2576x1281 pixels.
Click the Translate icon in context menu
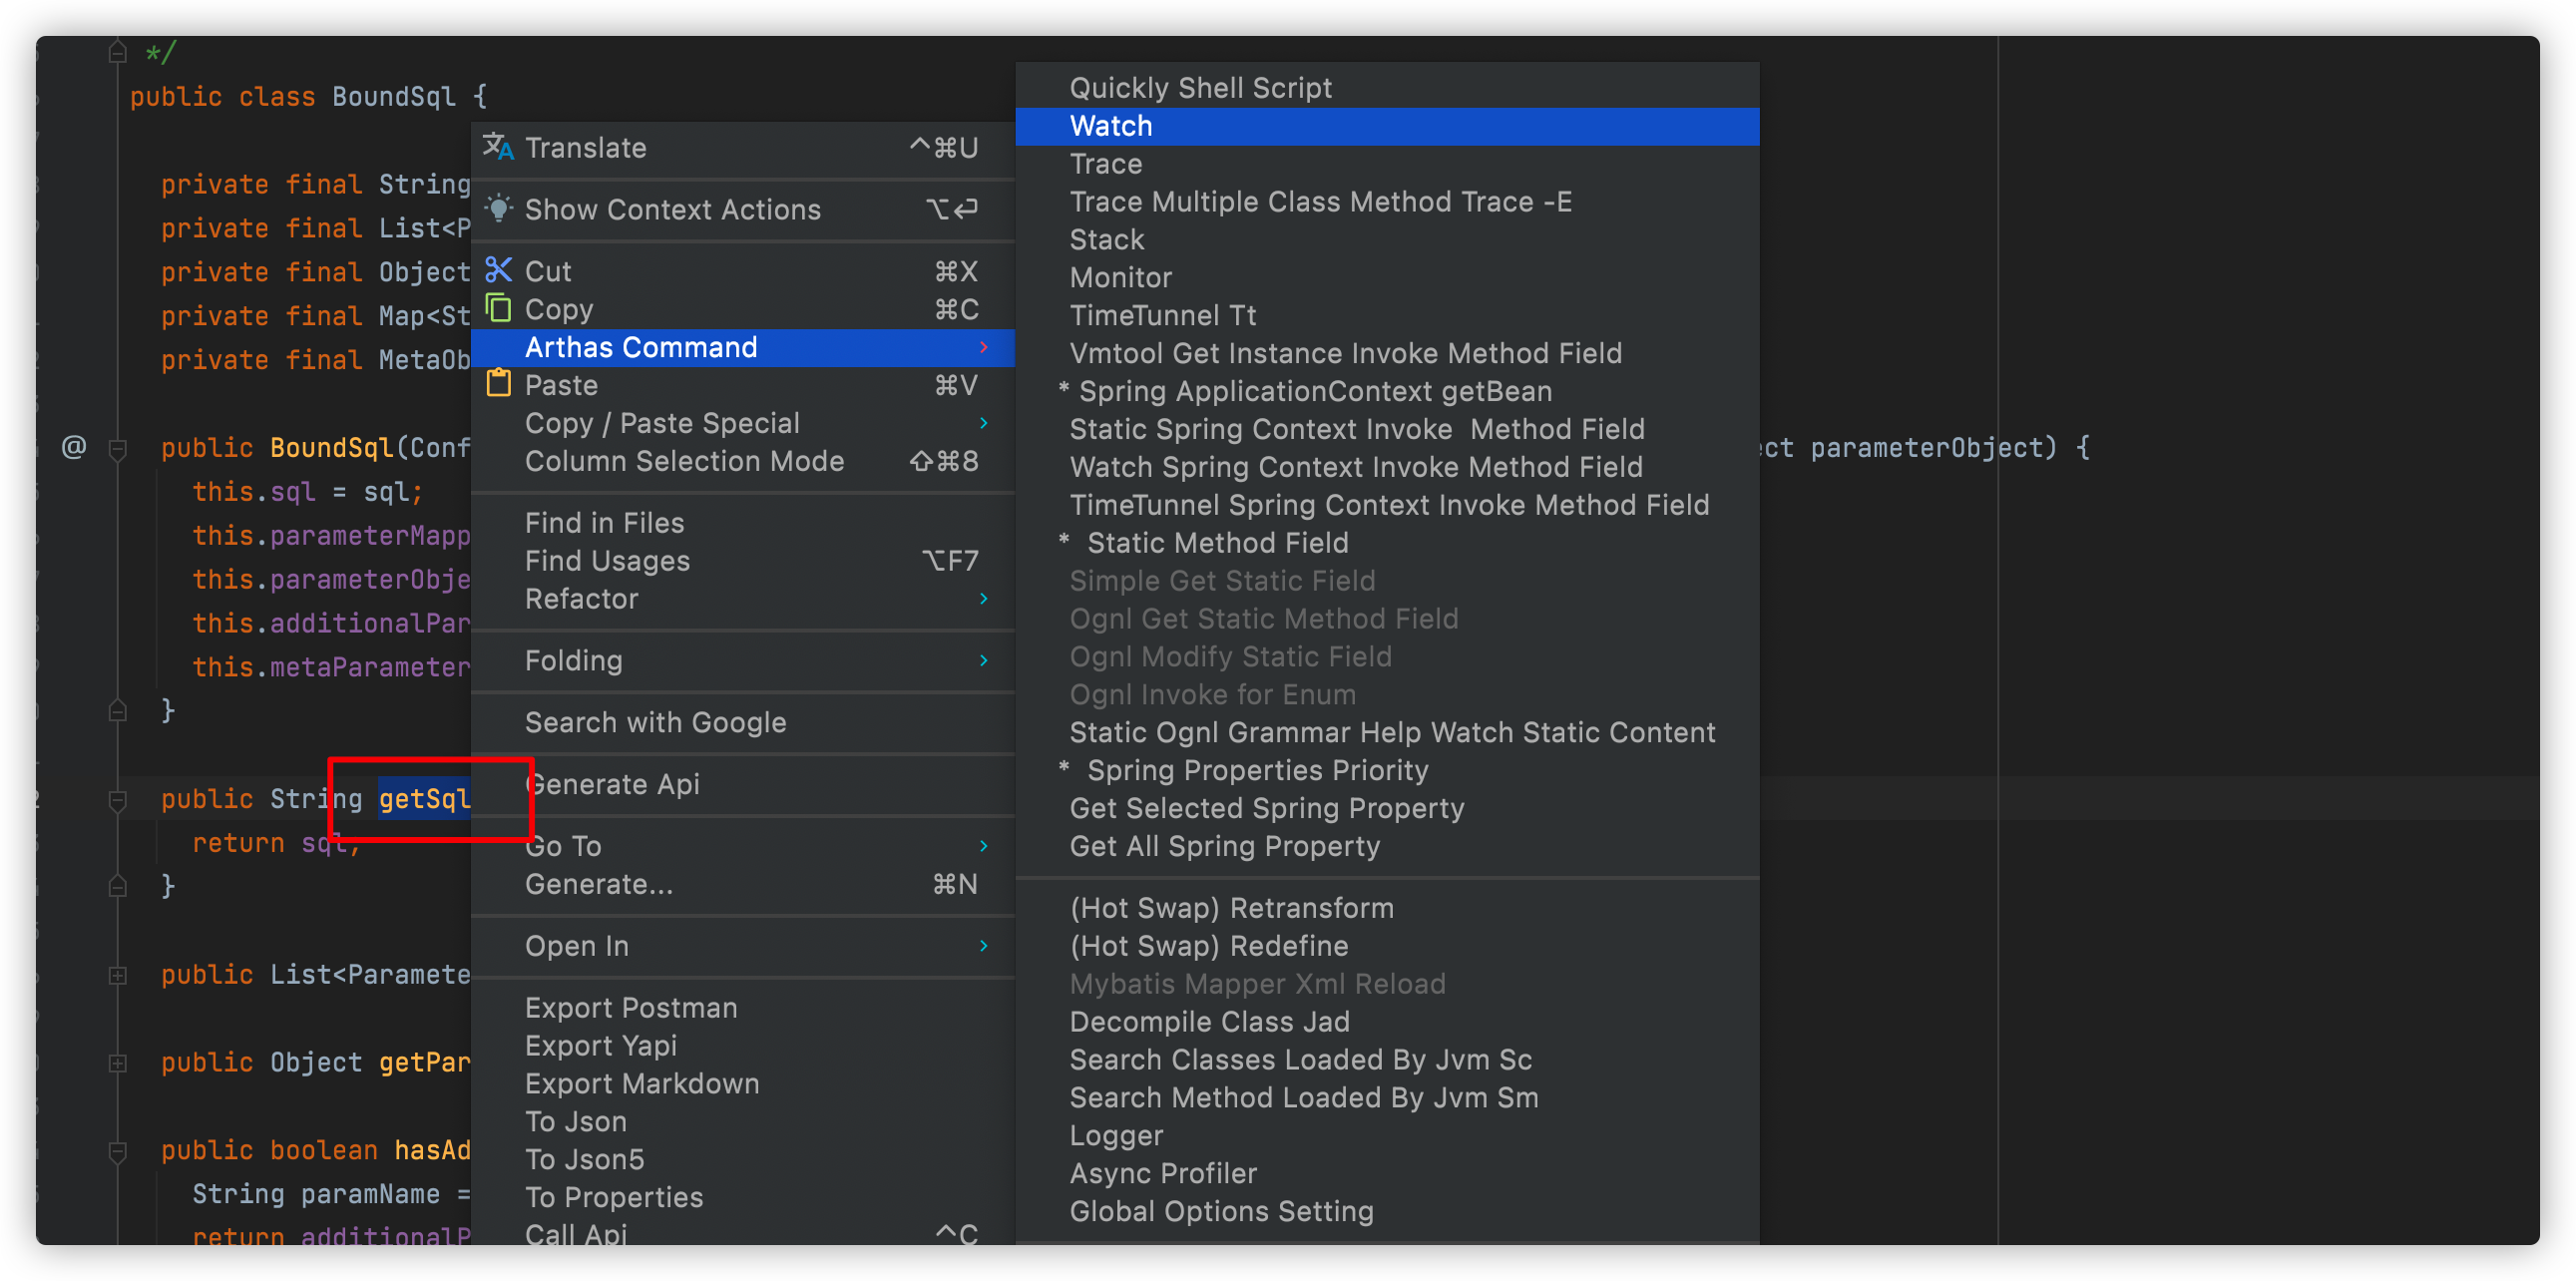pyautogui.click(x=497, y=147)
